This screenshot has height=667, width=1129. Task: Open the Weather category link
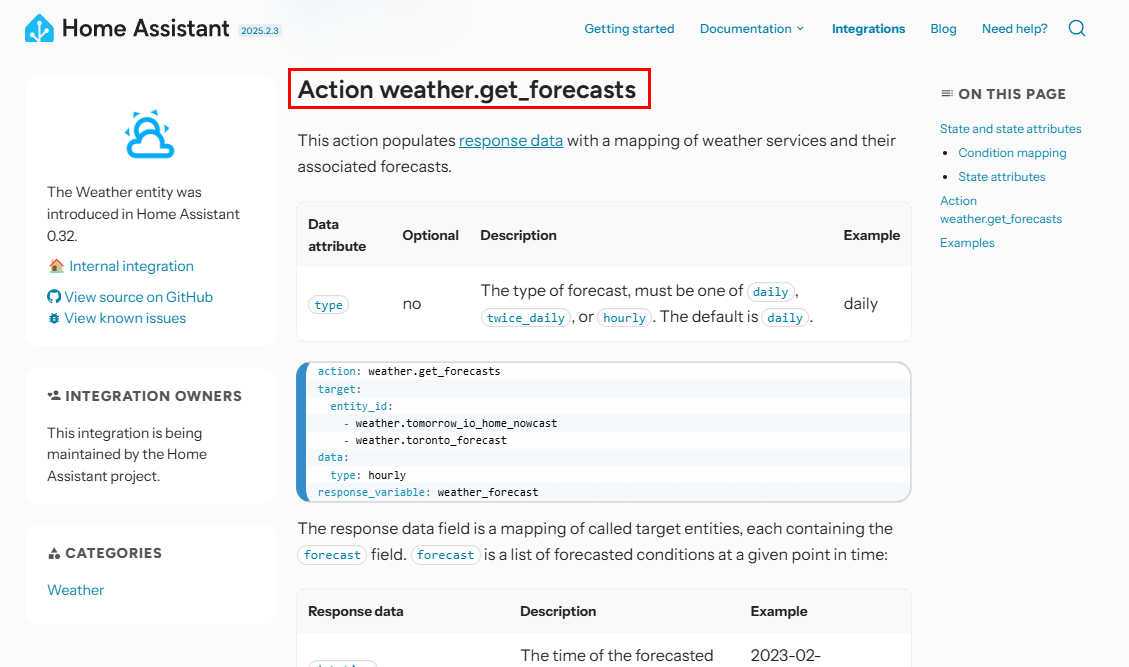tap(76, 590)
